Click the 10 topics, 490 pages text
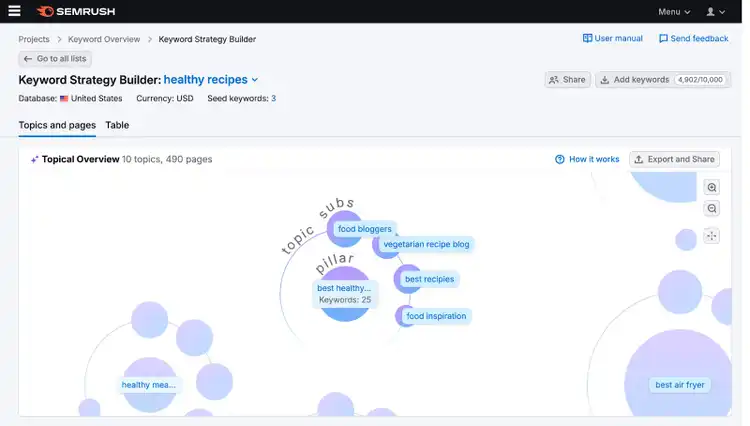Viewport: 750px width, 426px height. [x=167, y=159]
